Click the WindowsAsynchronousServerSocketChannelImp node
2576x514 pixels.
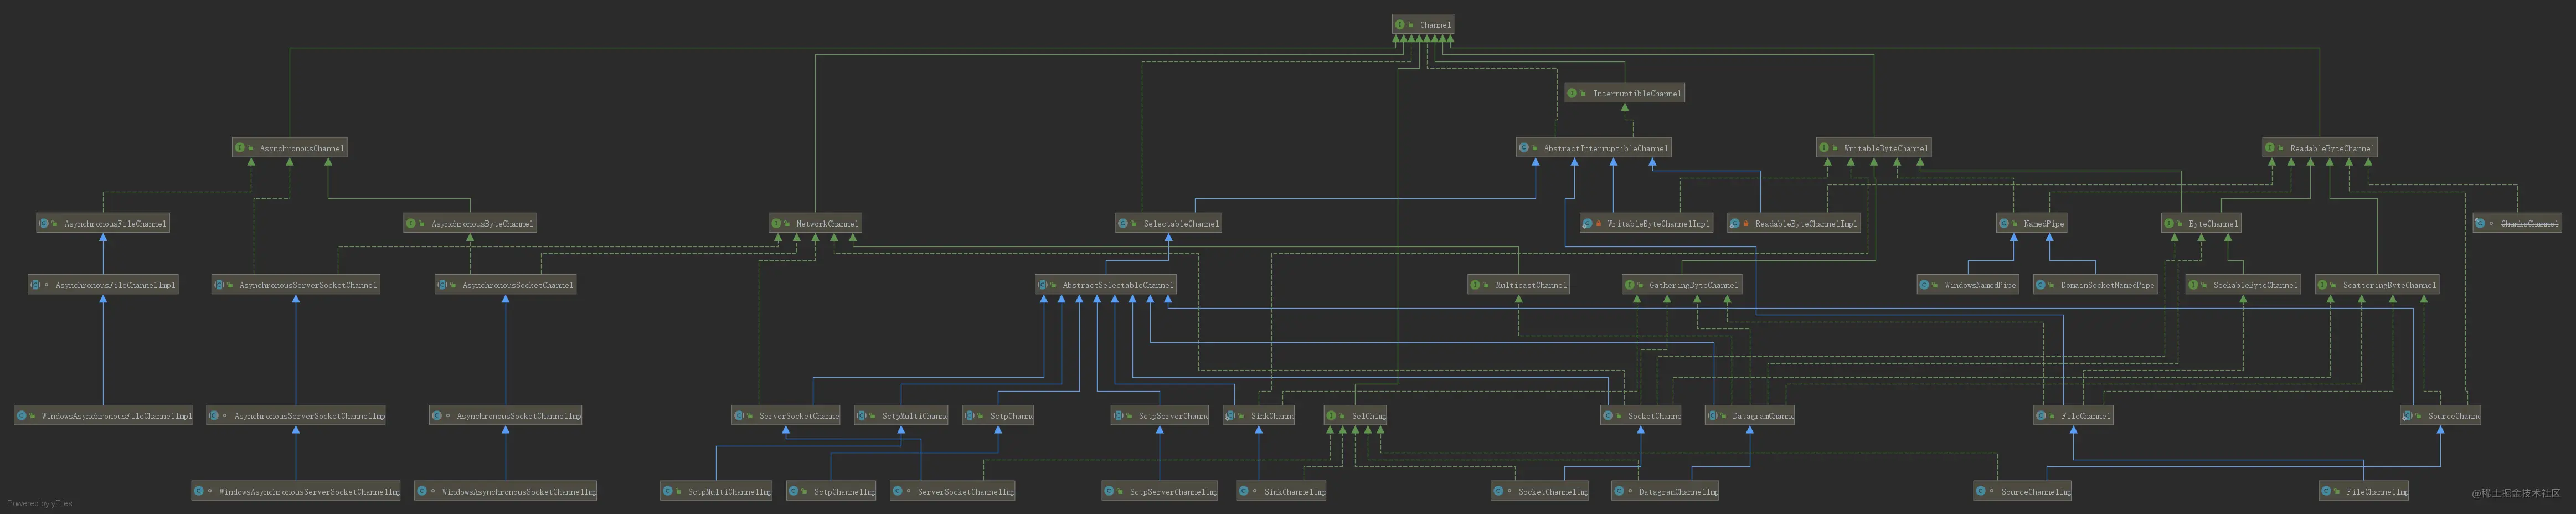coord(296,491)
